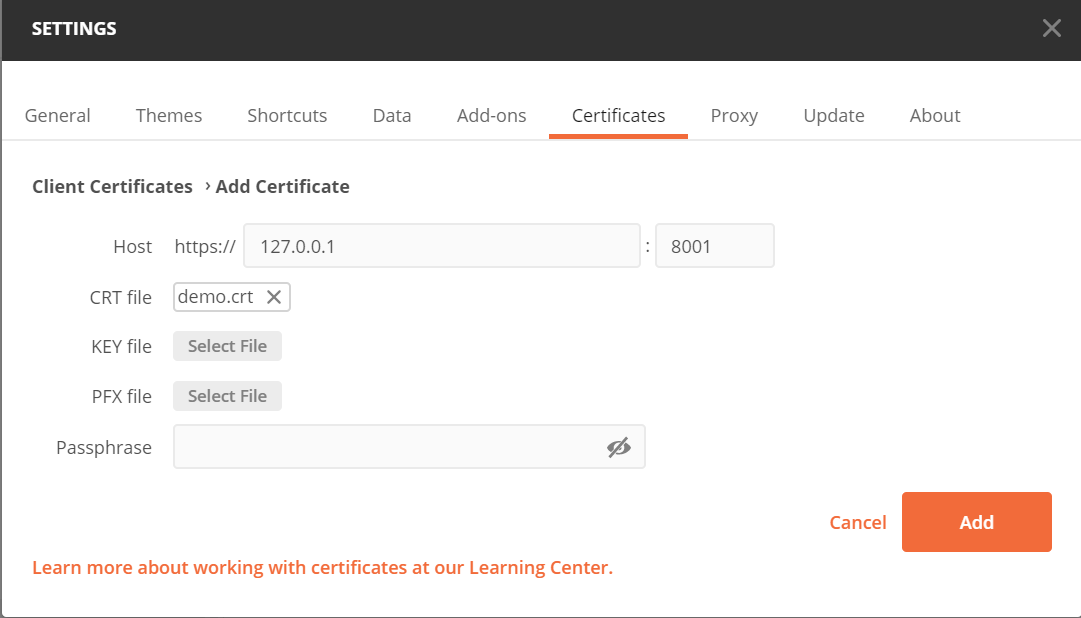Cancel adding the certificate

pyautogui.click(x=858, y=522)
